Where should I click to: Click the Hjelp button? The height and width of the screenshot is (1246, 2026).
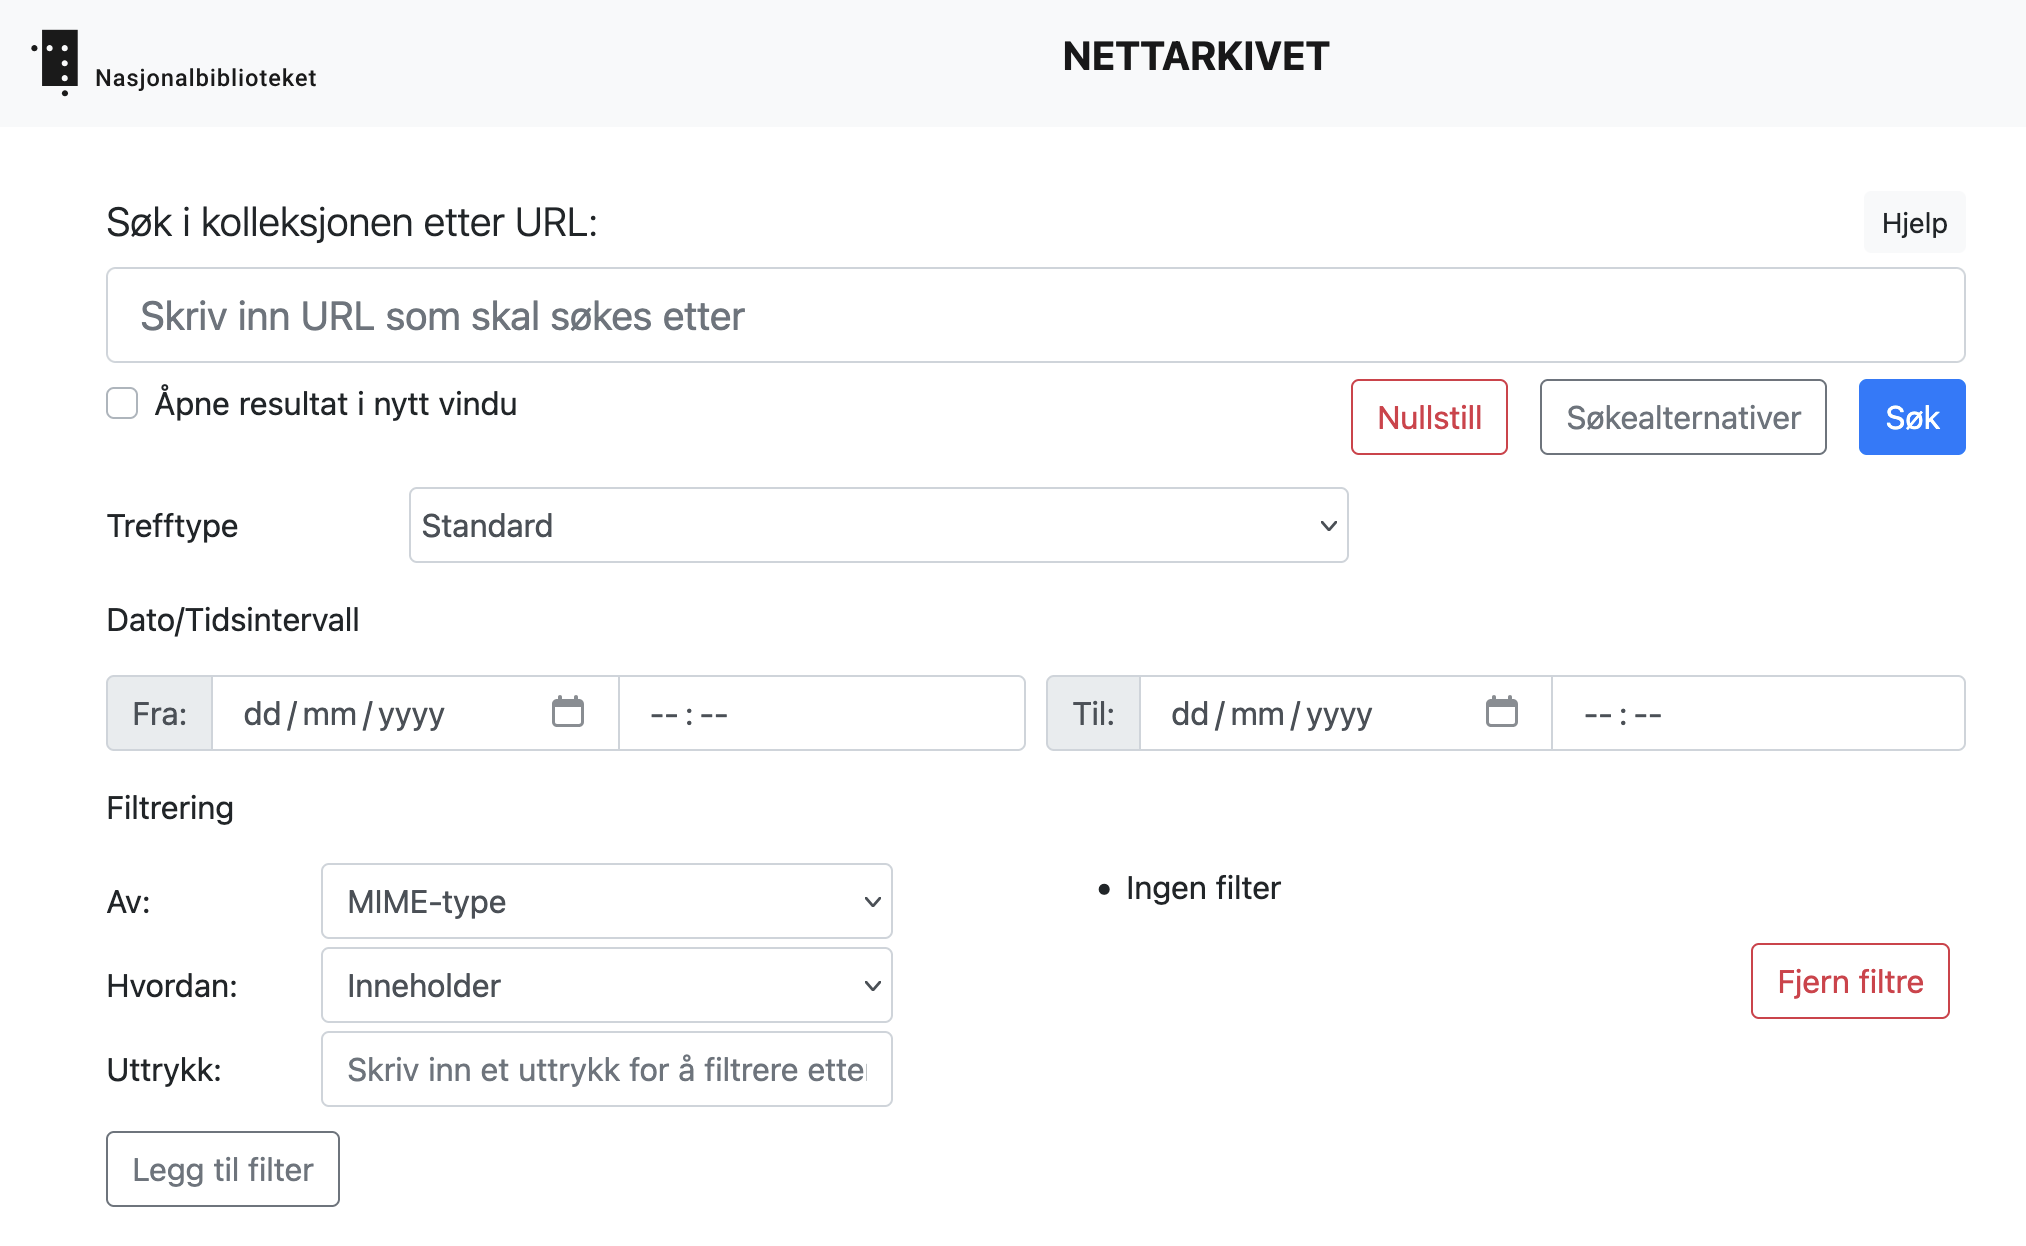[1914, 223]
